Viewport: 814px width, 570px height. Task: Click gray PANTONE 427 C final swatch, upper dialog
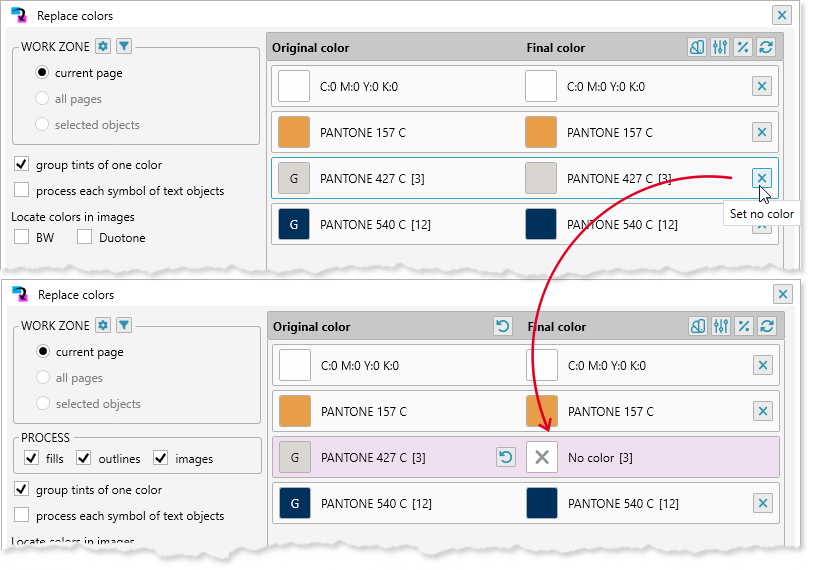point(541,178)
